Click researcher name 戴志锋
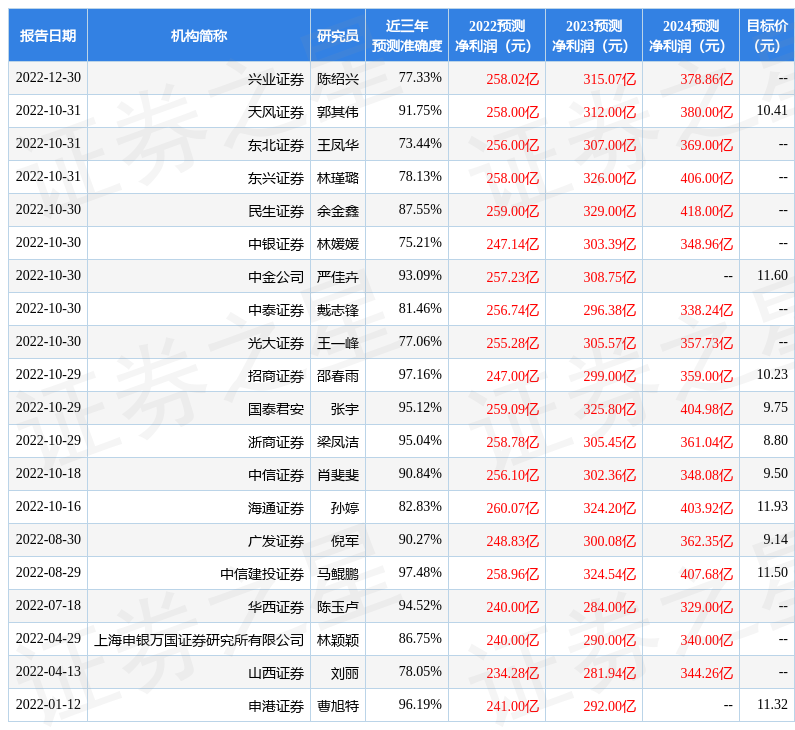 point(338,310)
